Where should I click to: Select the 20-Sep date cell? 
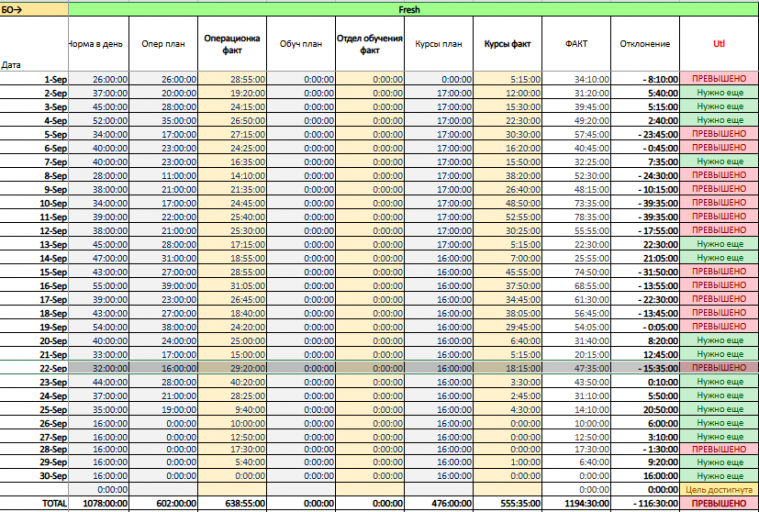34,341
